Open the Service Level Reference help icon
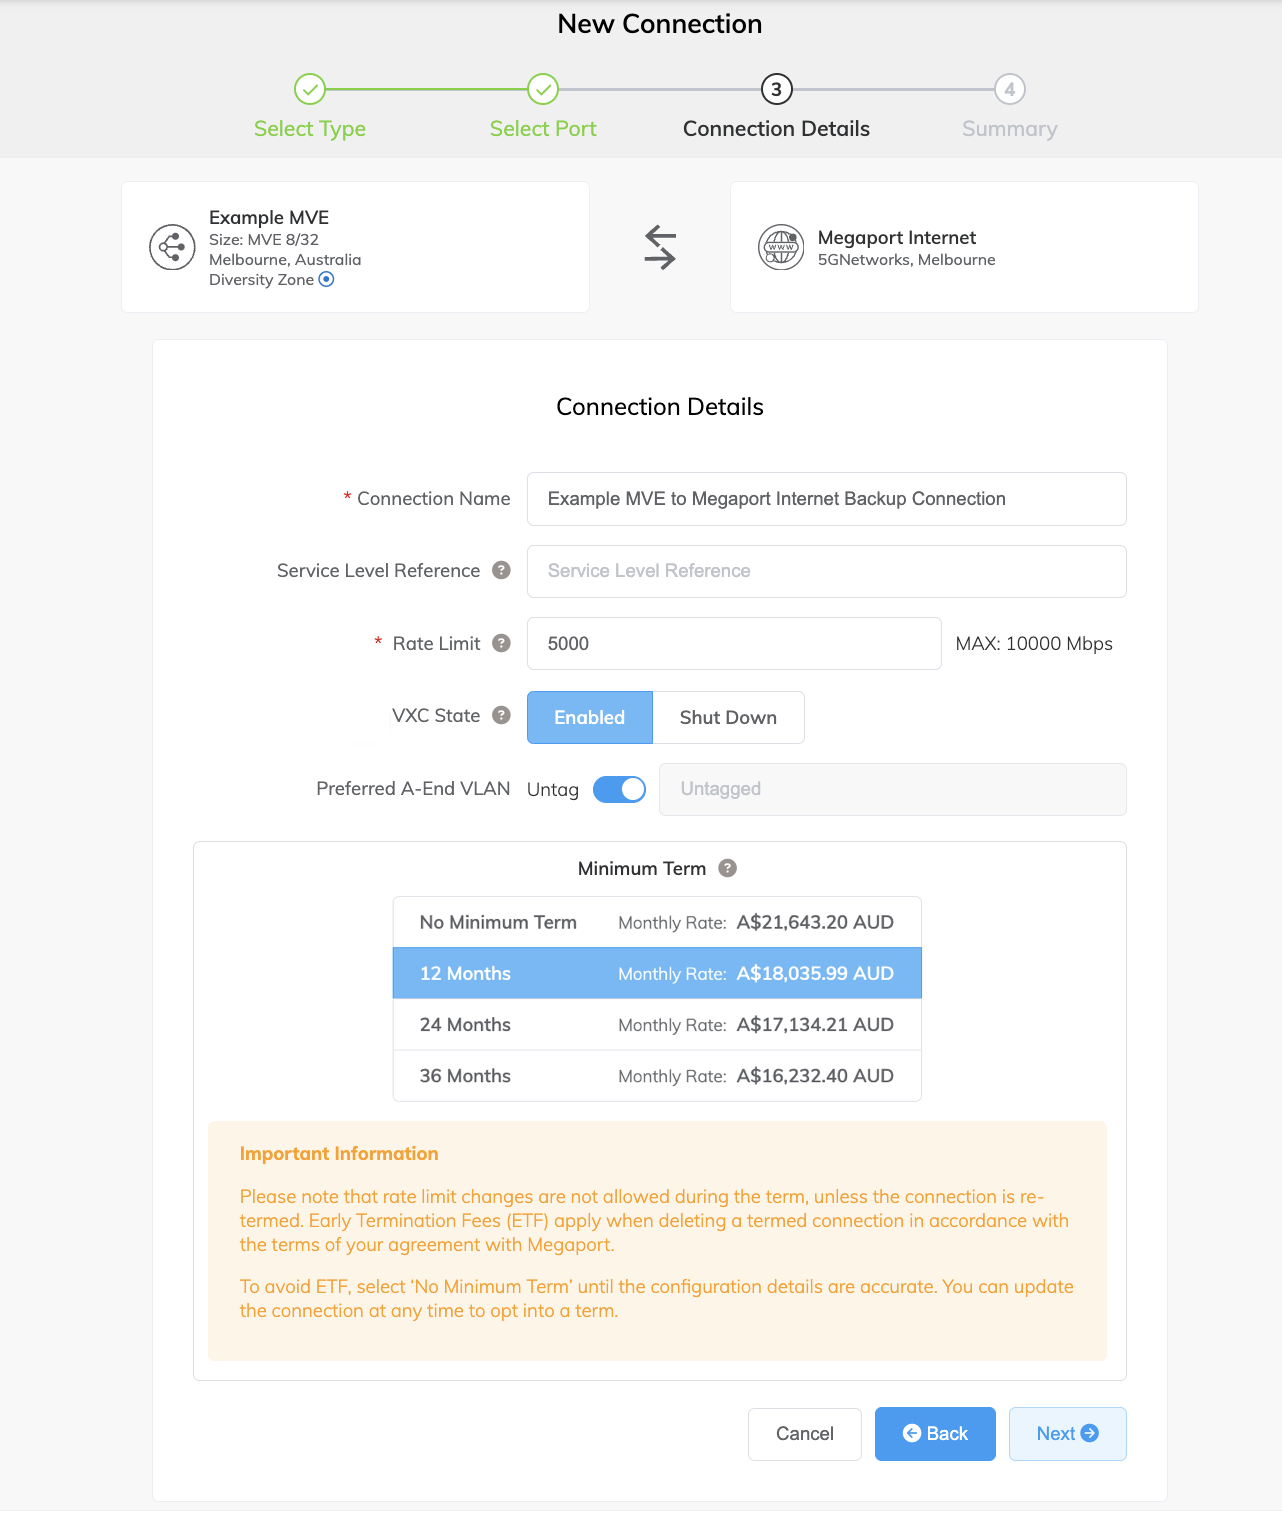Image resolution: width=1282 pixels, height=1513 pixels. [x=502, y=570]
